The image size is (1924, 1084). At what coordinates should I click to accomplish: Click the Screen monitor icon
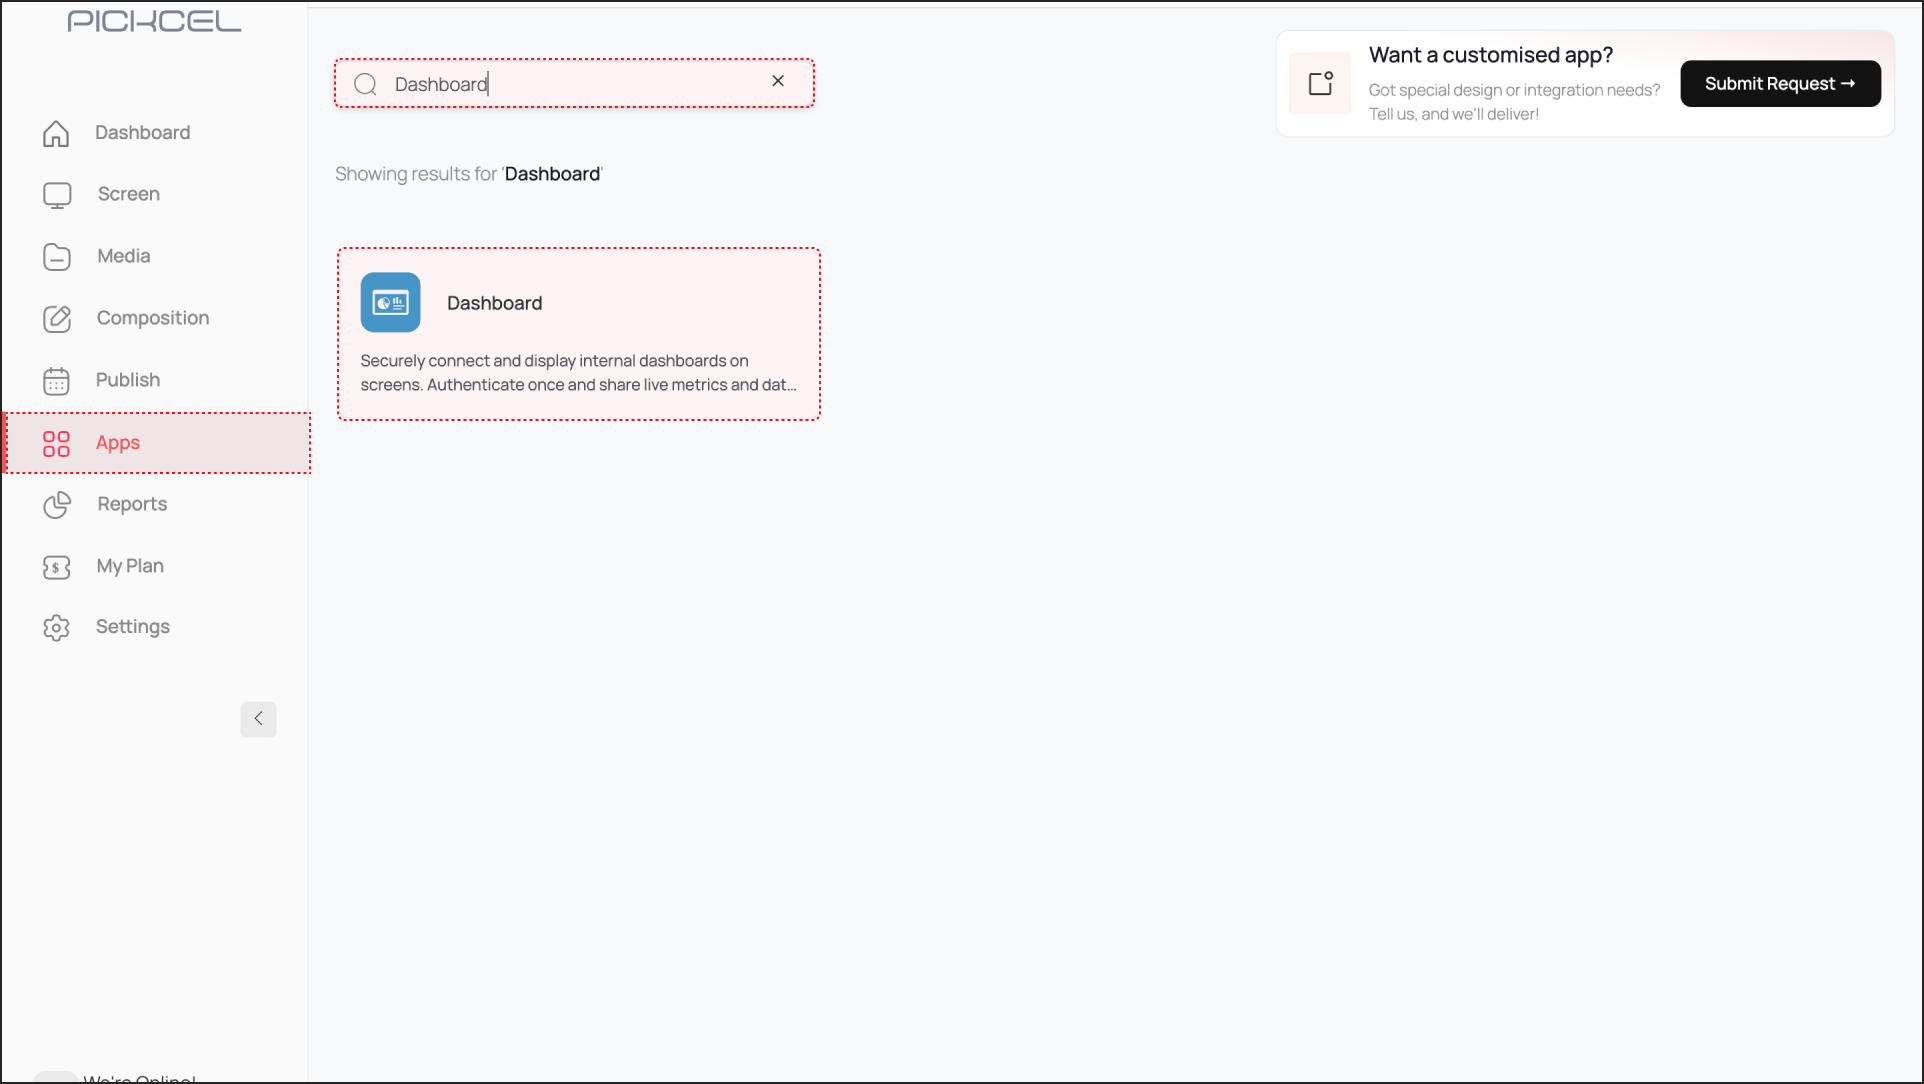coord(57,194)
